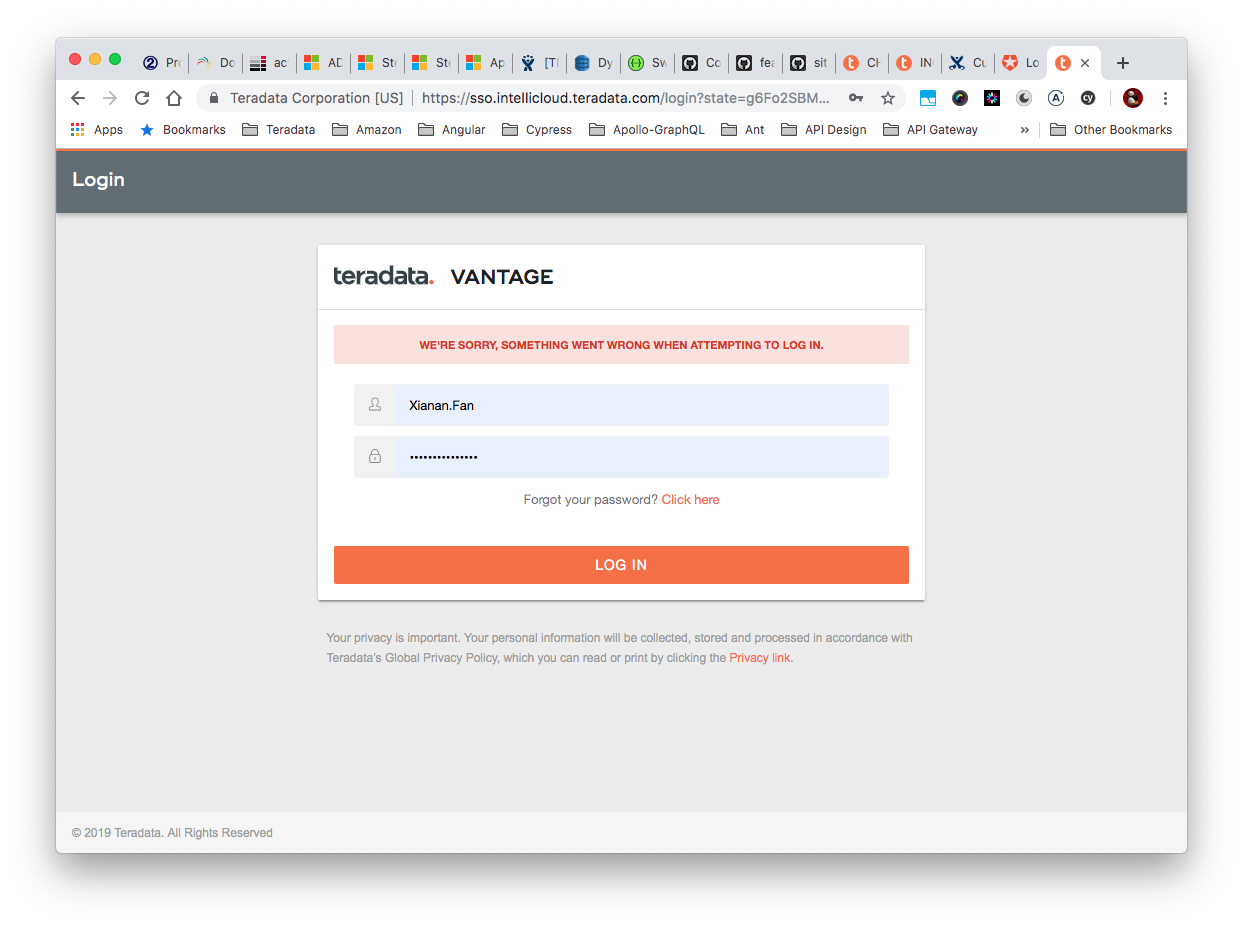Screen dimensions: 1243x927
Task: Open the ColorZilla color picker extension
Action: [x=960, y=98]
